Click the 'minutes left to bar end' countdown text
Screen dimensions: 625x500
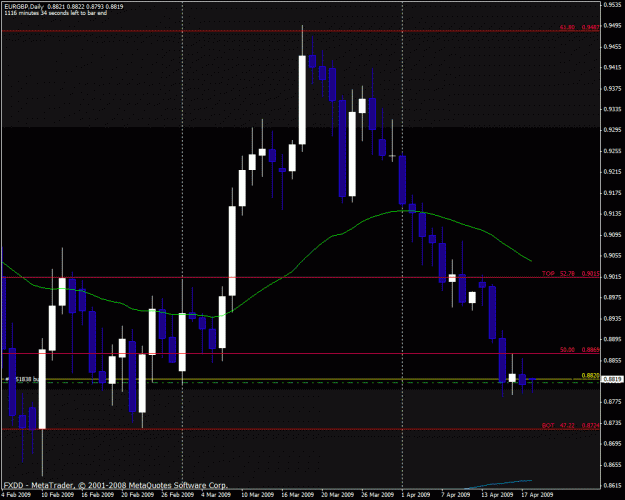(55, 13)
